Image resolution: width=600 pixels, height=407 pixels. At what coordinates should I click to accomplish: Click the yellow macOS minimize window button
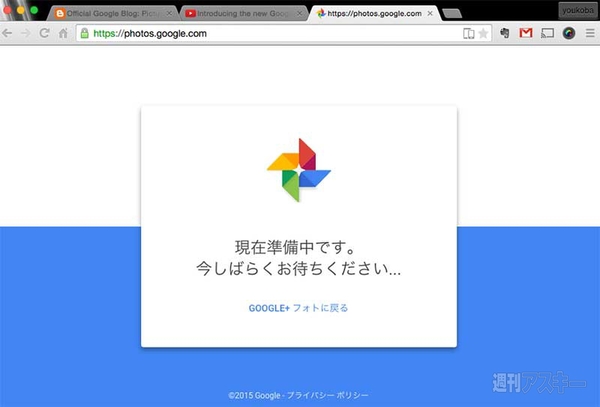tap(21, 10)
